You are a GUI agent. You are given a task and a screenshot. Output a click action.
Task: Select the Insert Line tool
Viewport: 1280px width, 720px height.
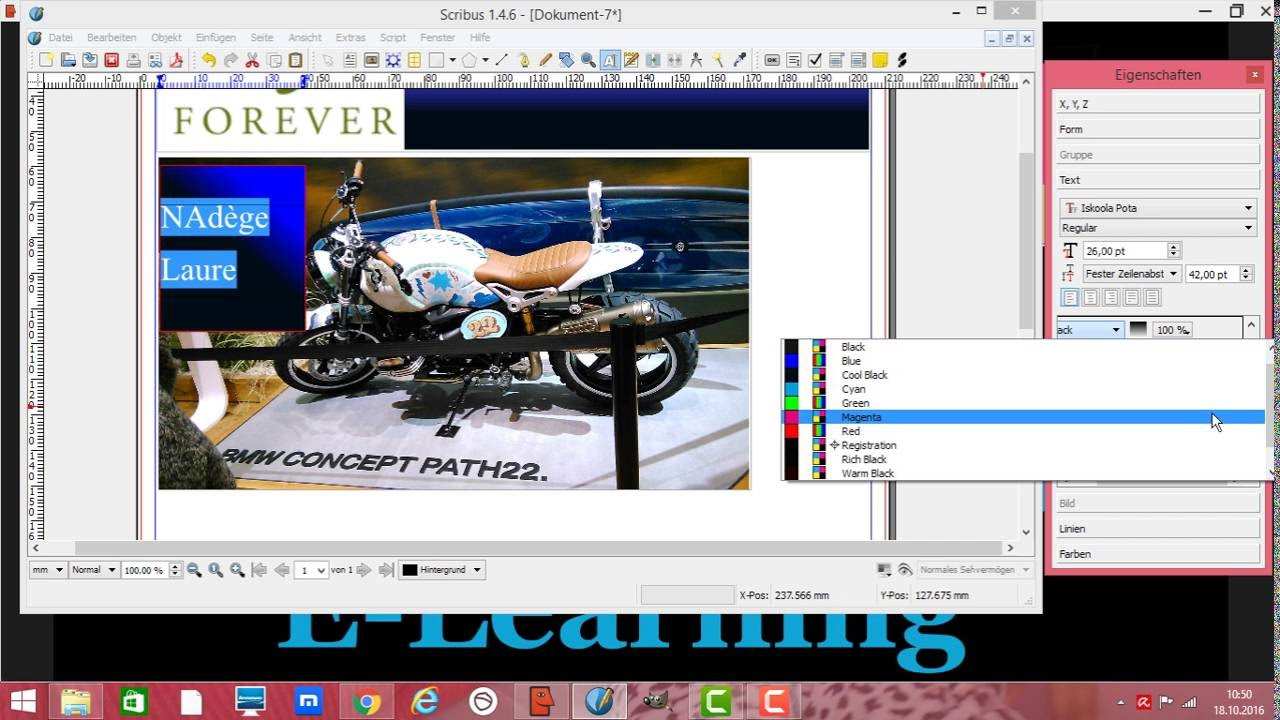click(x=502, y=60)
